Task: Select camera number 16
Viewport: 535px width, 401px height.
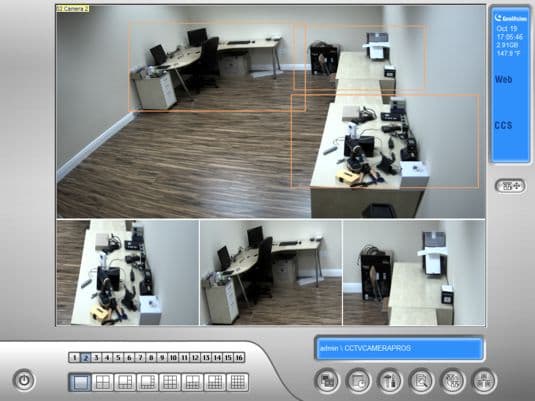Action: [239, 357]
